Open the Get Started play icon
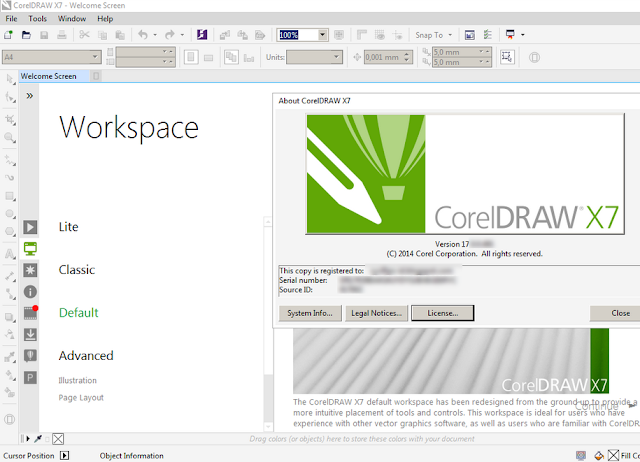Viewport: 640px width, 462px height. tap(30, 227)
